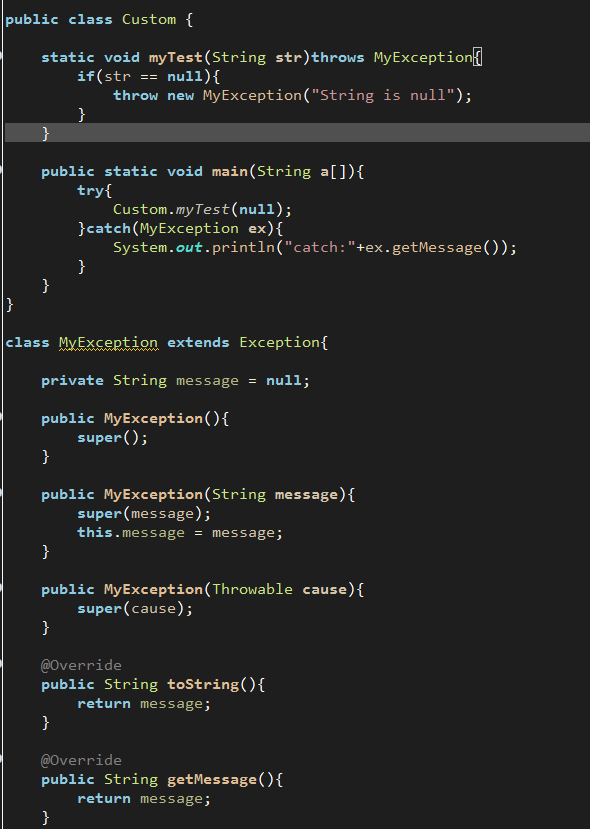Click italic 'out' in System.out

[189, 248]
